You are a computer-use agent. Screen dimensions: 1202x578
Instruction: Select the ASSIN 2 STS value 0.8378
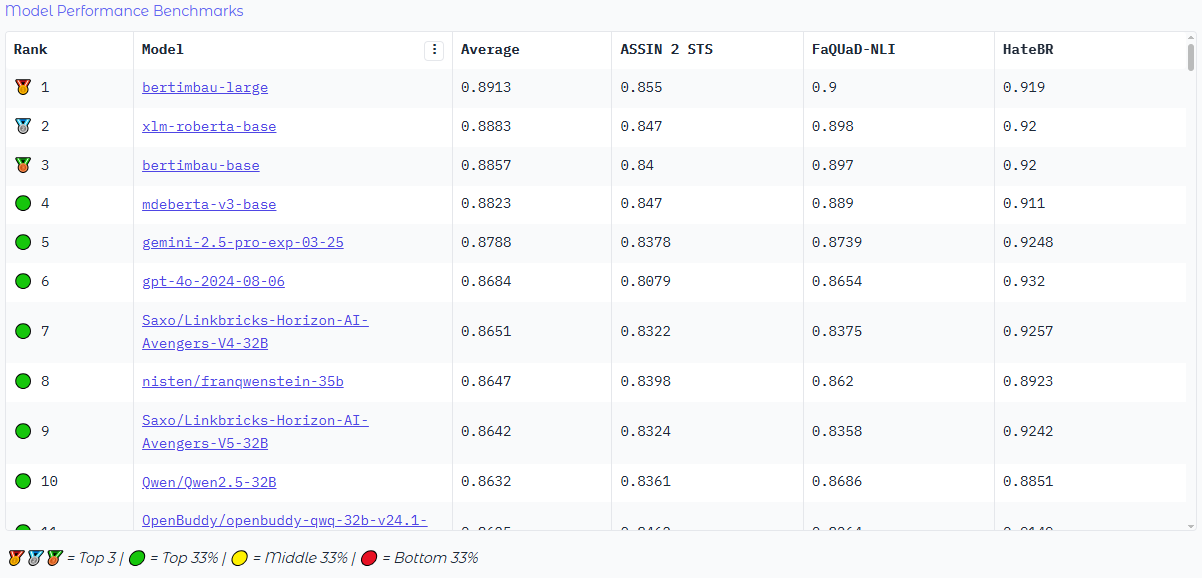point(646,242)
